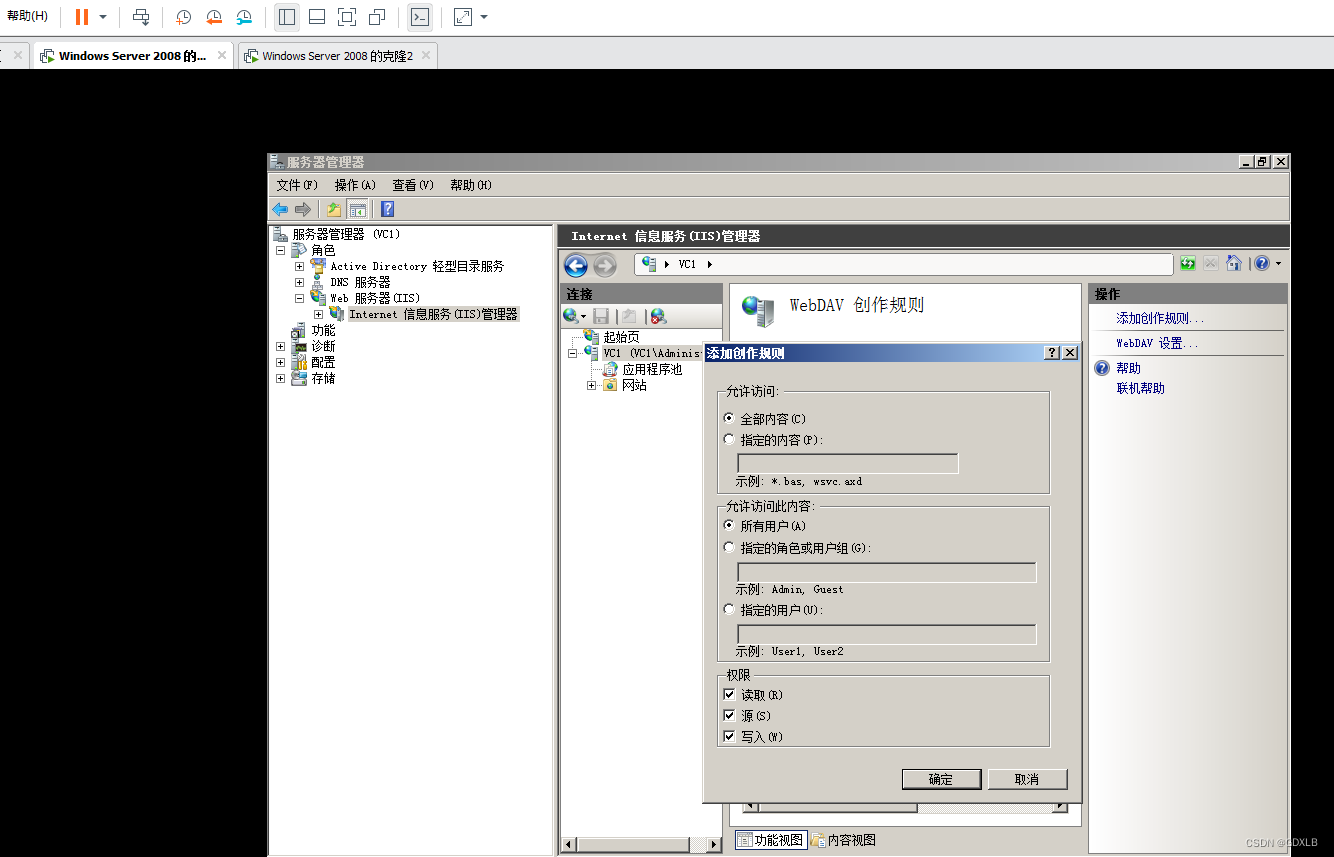Click the up-one-level folder icon

(334, 209)
